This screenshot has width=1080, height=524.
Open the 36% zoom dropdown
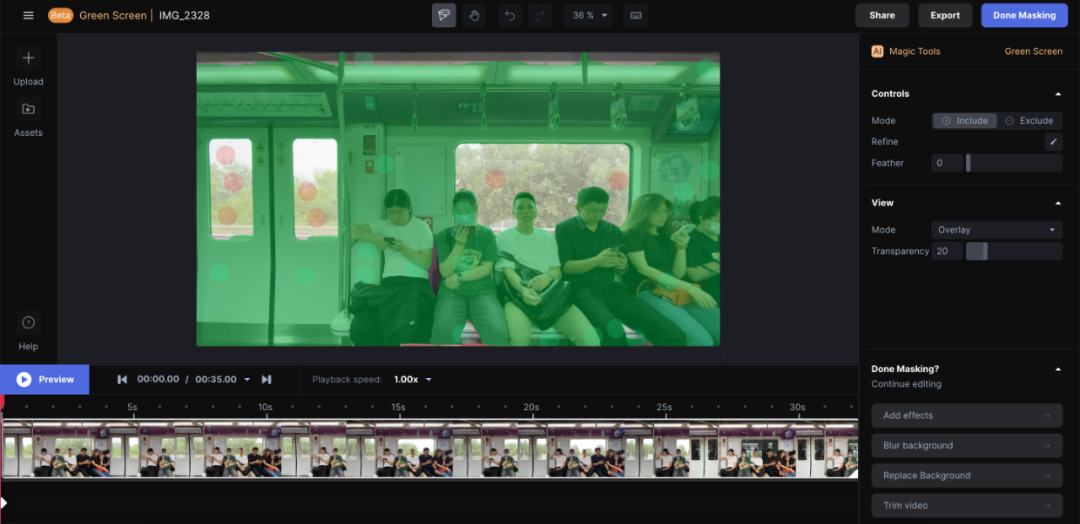(588, 15)
